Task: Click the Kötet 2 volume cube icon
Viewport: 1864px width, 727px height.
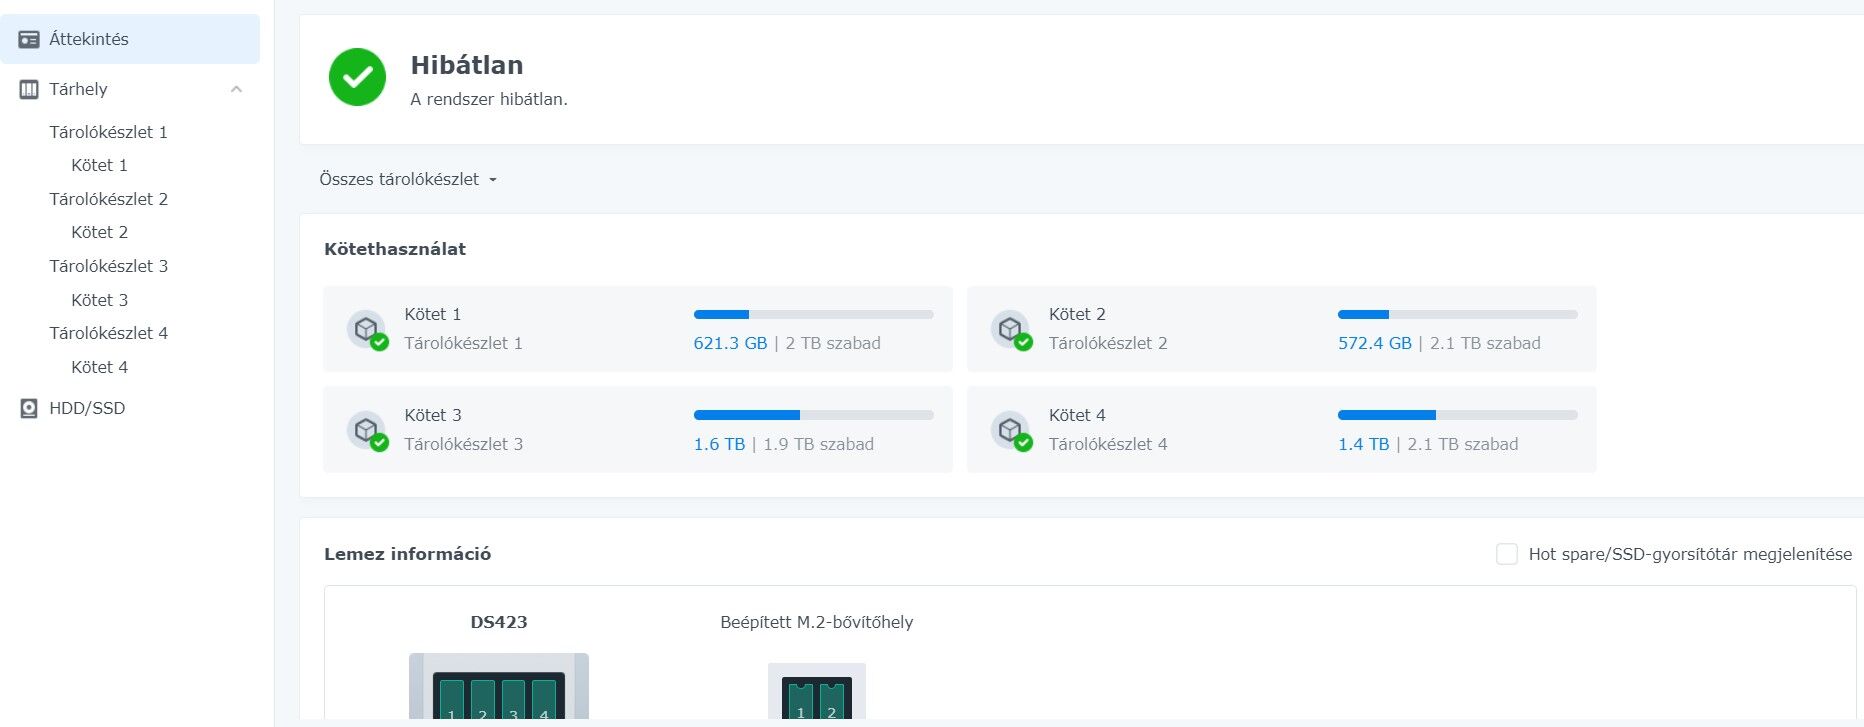Action: (x=1011, y=329)
